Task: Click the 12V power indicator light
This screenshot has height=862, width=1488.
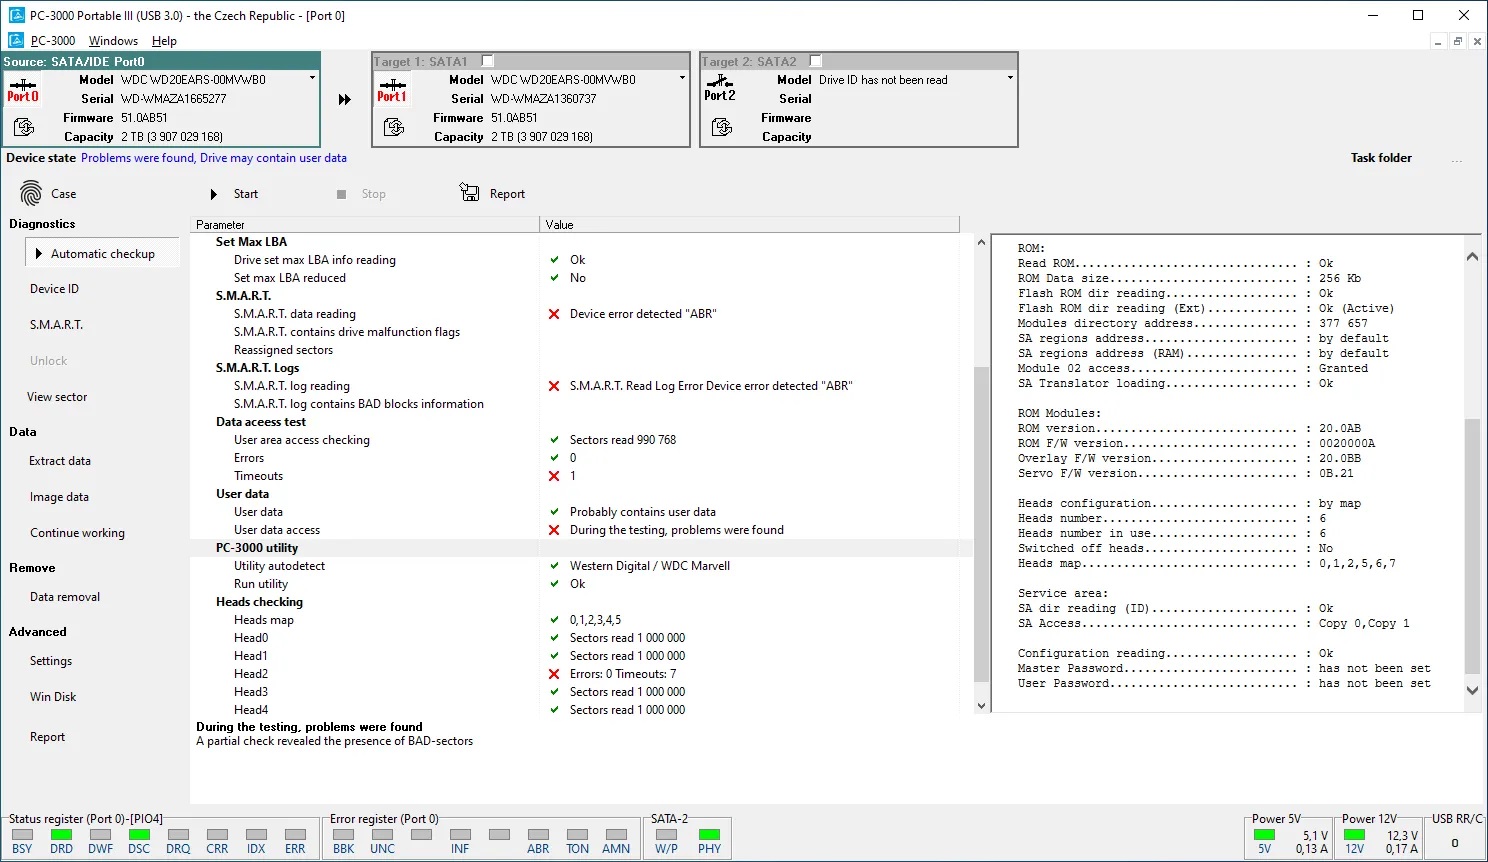Action: 1354,835
